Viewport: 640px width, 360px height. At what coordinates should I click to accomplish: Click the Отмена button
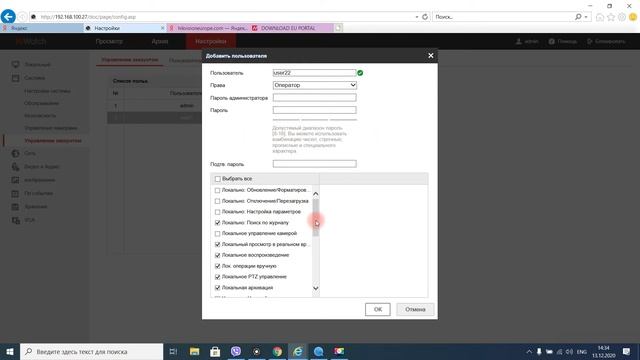coord(415,309)
